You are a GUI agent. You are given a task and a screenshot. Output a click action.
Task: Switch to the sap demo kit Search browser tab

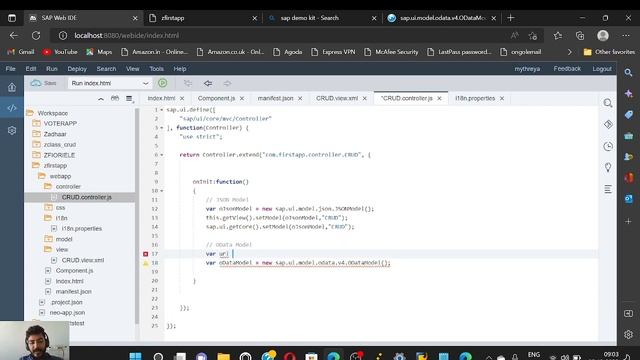[322, 18]
